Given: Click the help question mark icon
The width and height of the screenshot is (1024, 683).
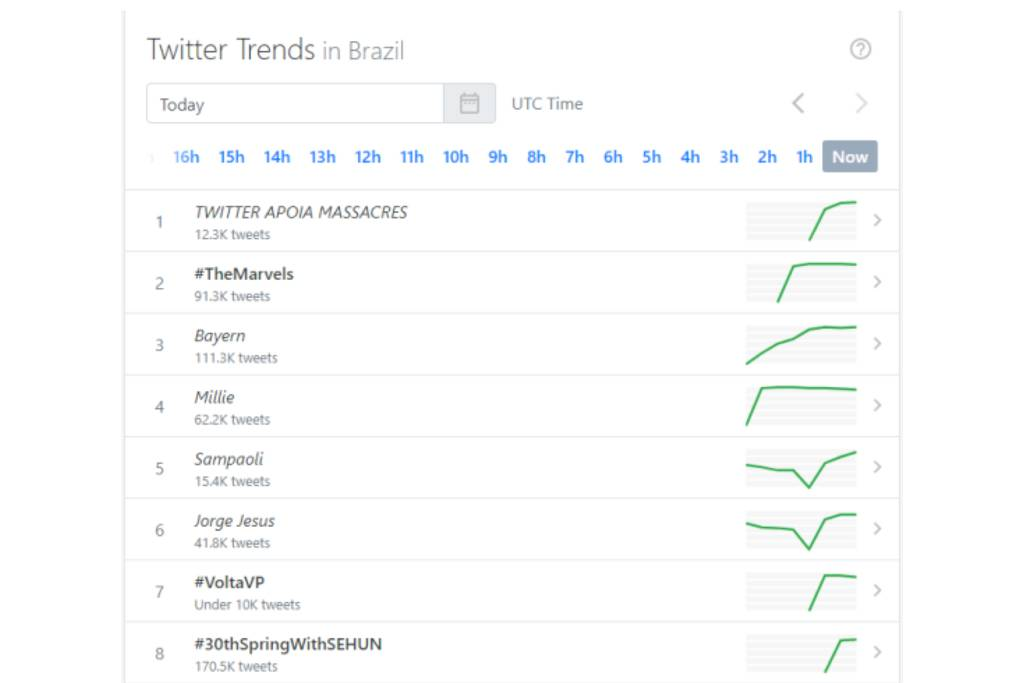Looking at the screenshot, I should (860, 50).
